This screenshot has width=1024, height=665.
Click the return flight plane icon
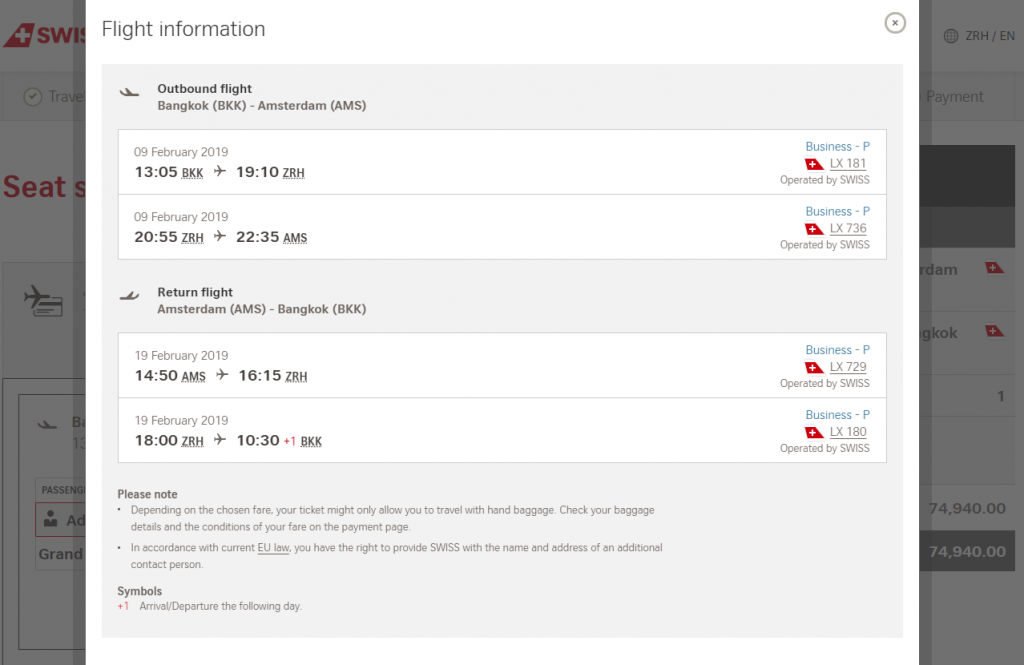pyautogui.click(x=129, y=296)
